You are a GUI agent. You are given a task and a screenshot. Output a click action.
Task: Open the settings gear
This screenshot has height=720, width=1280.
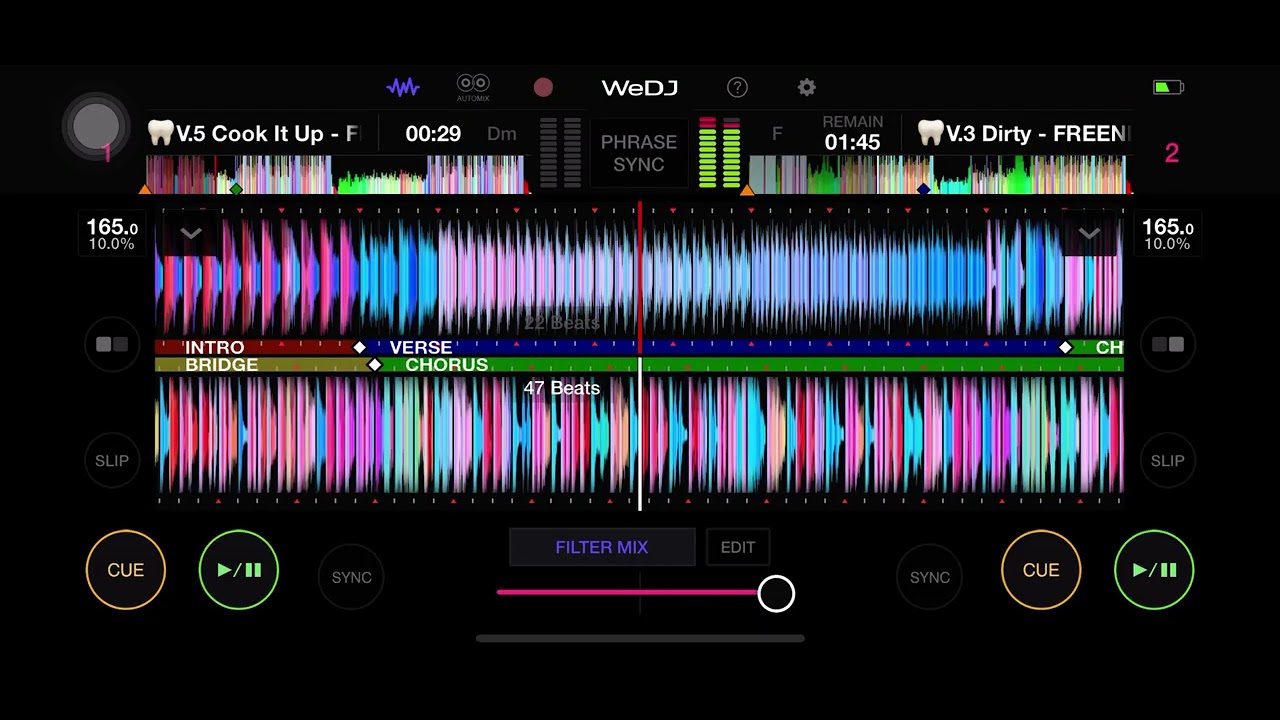point(807,88)
